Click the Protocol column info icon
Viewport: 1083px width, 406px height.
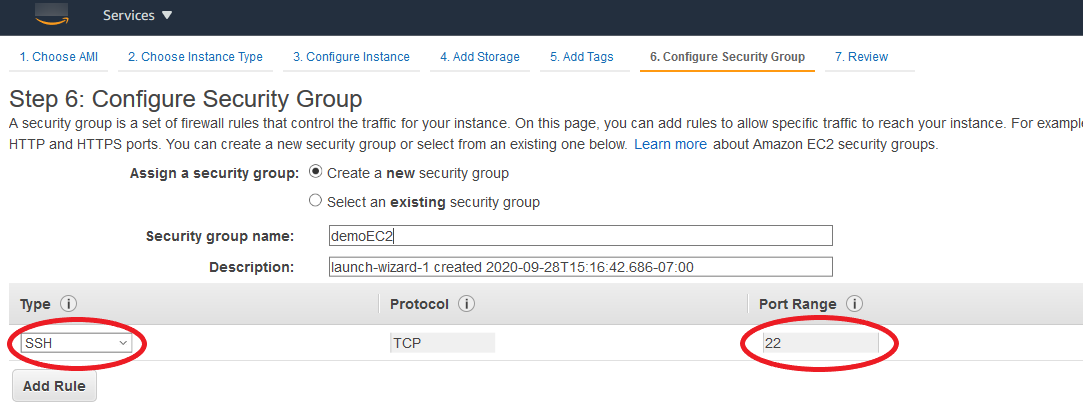[x=466, y=304]
